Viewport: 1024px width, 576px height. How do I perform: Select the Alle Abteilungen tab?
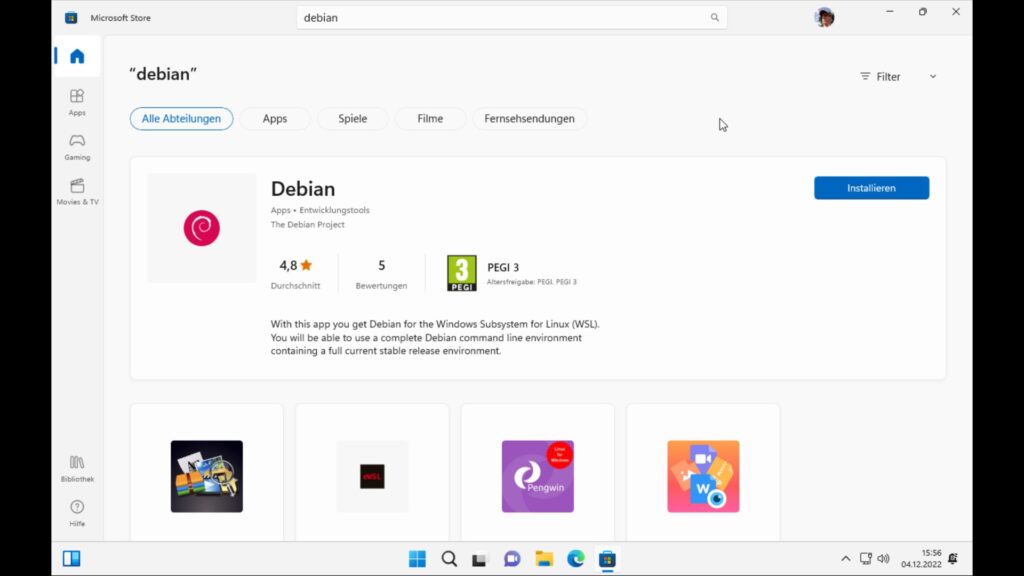click(182, 119)
